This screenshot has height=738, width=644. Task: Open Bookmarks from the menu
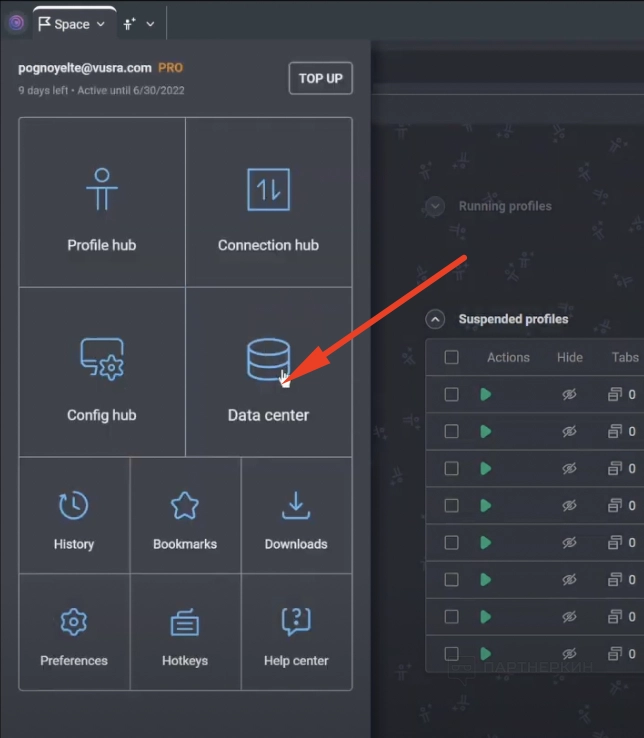[x=185, y=516]
